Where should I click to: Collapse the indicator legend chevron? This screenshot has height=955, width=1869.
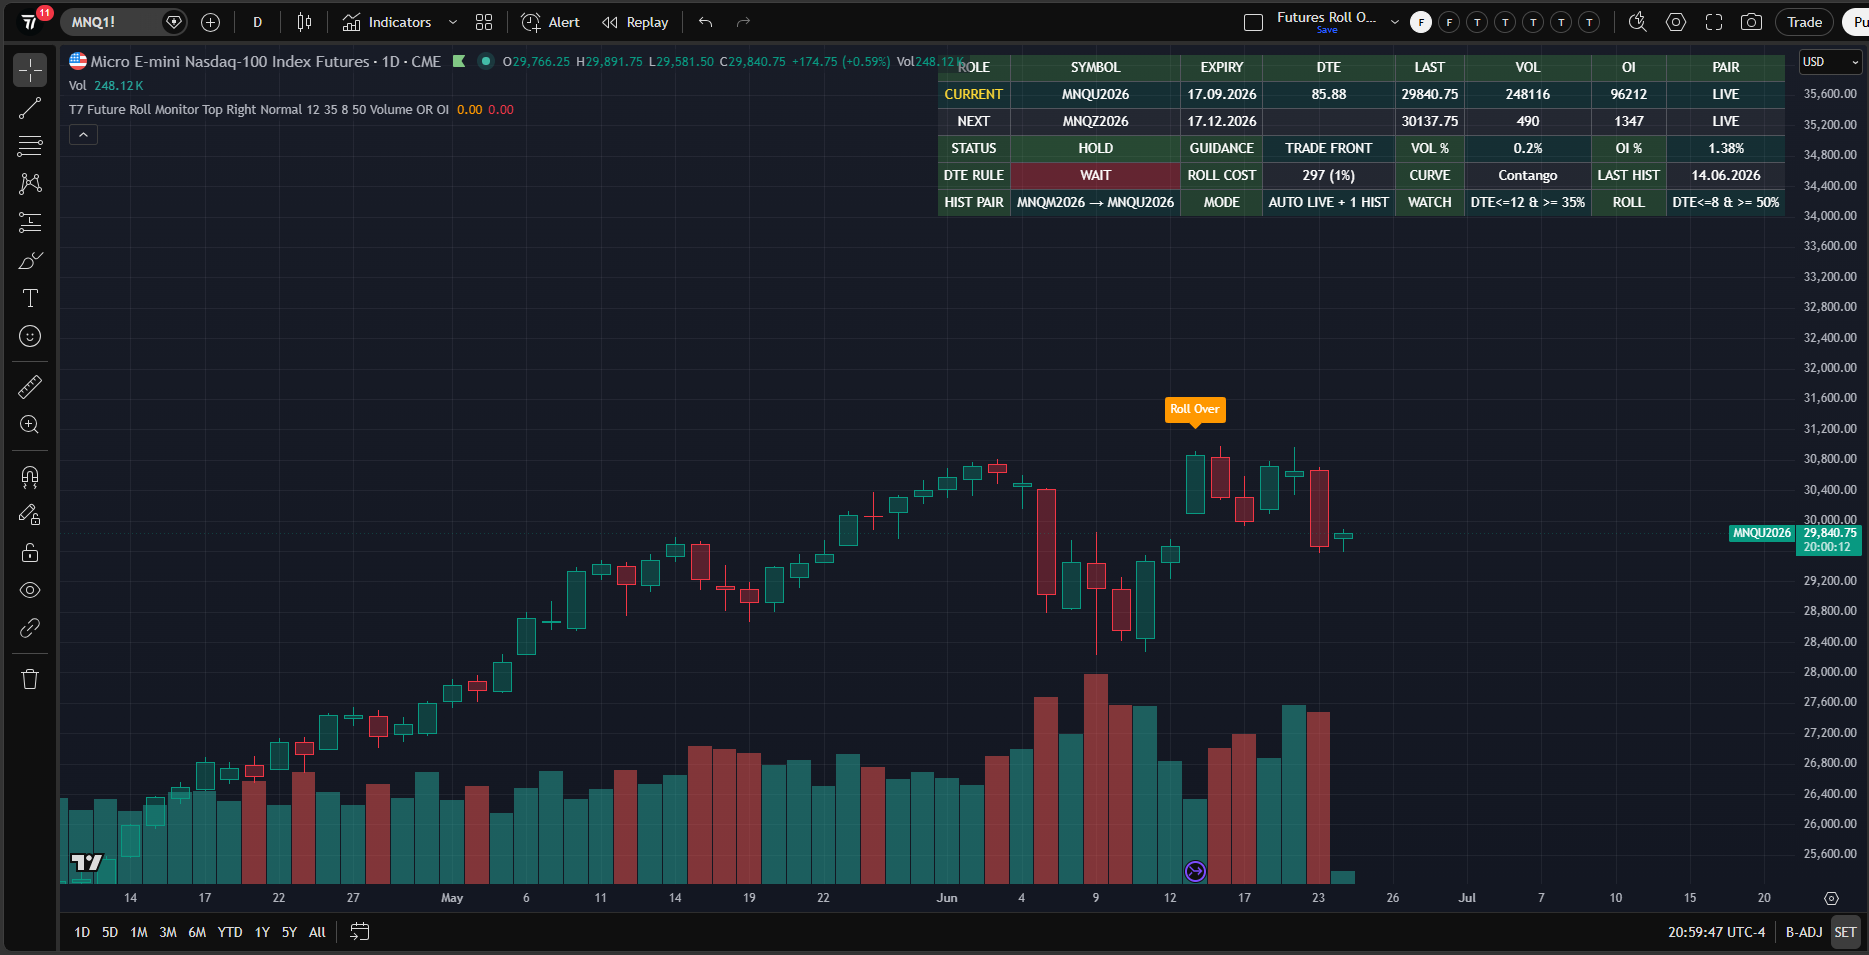(x=83, y=135)
